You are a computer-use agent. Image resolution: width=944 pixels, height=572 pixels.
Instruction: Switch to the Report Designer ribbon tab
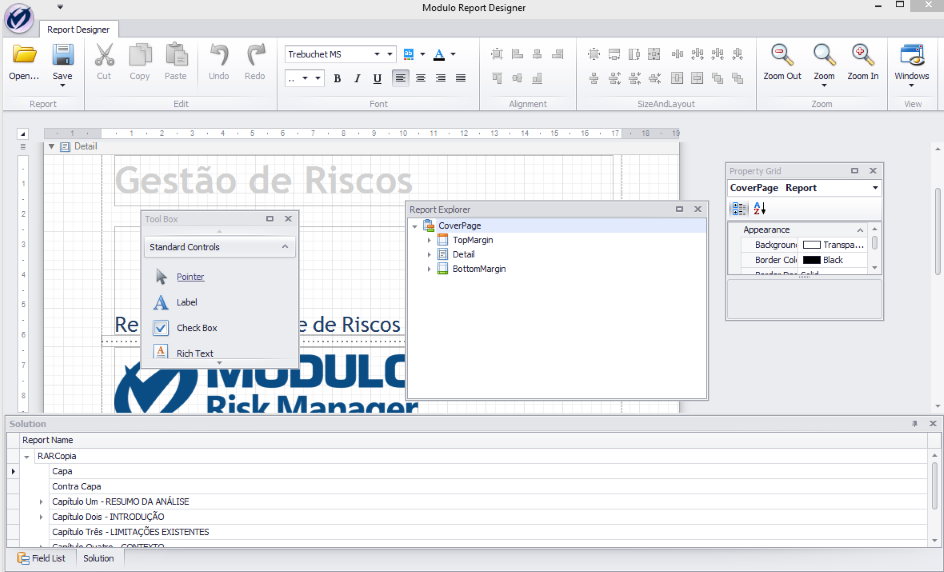[78, 30]
